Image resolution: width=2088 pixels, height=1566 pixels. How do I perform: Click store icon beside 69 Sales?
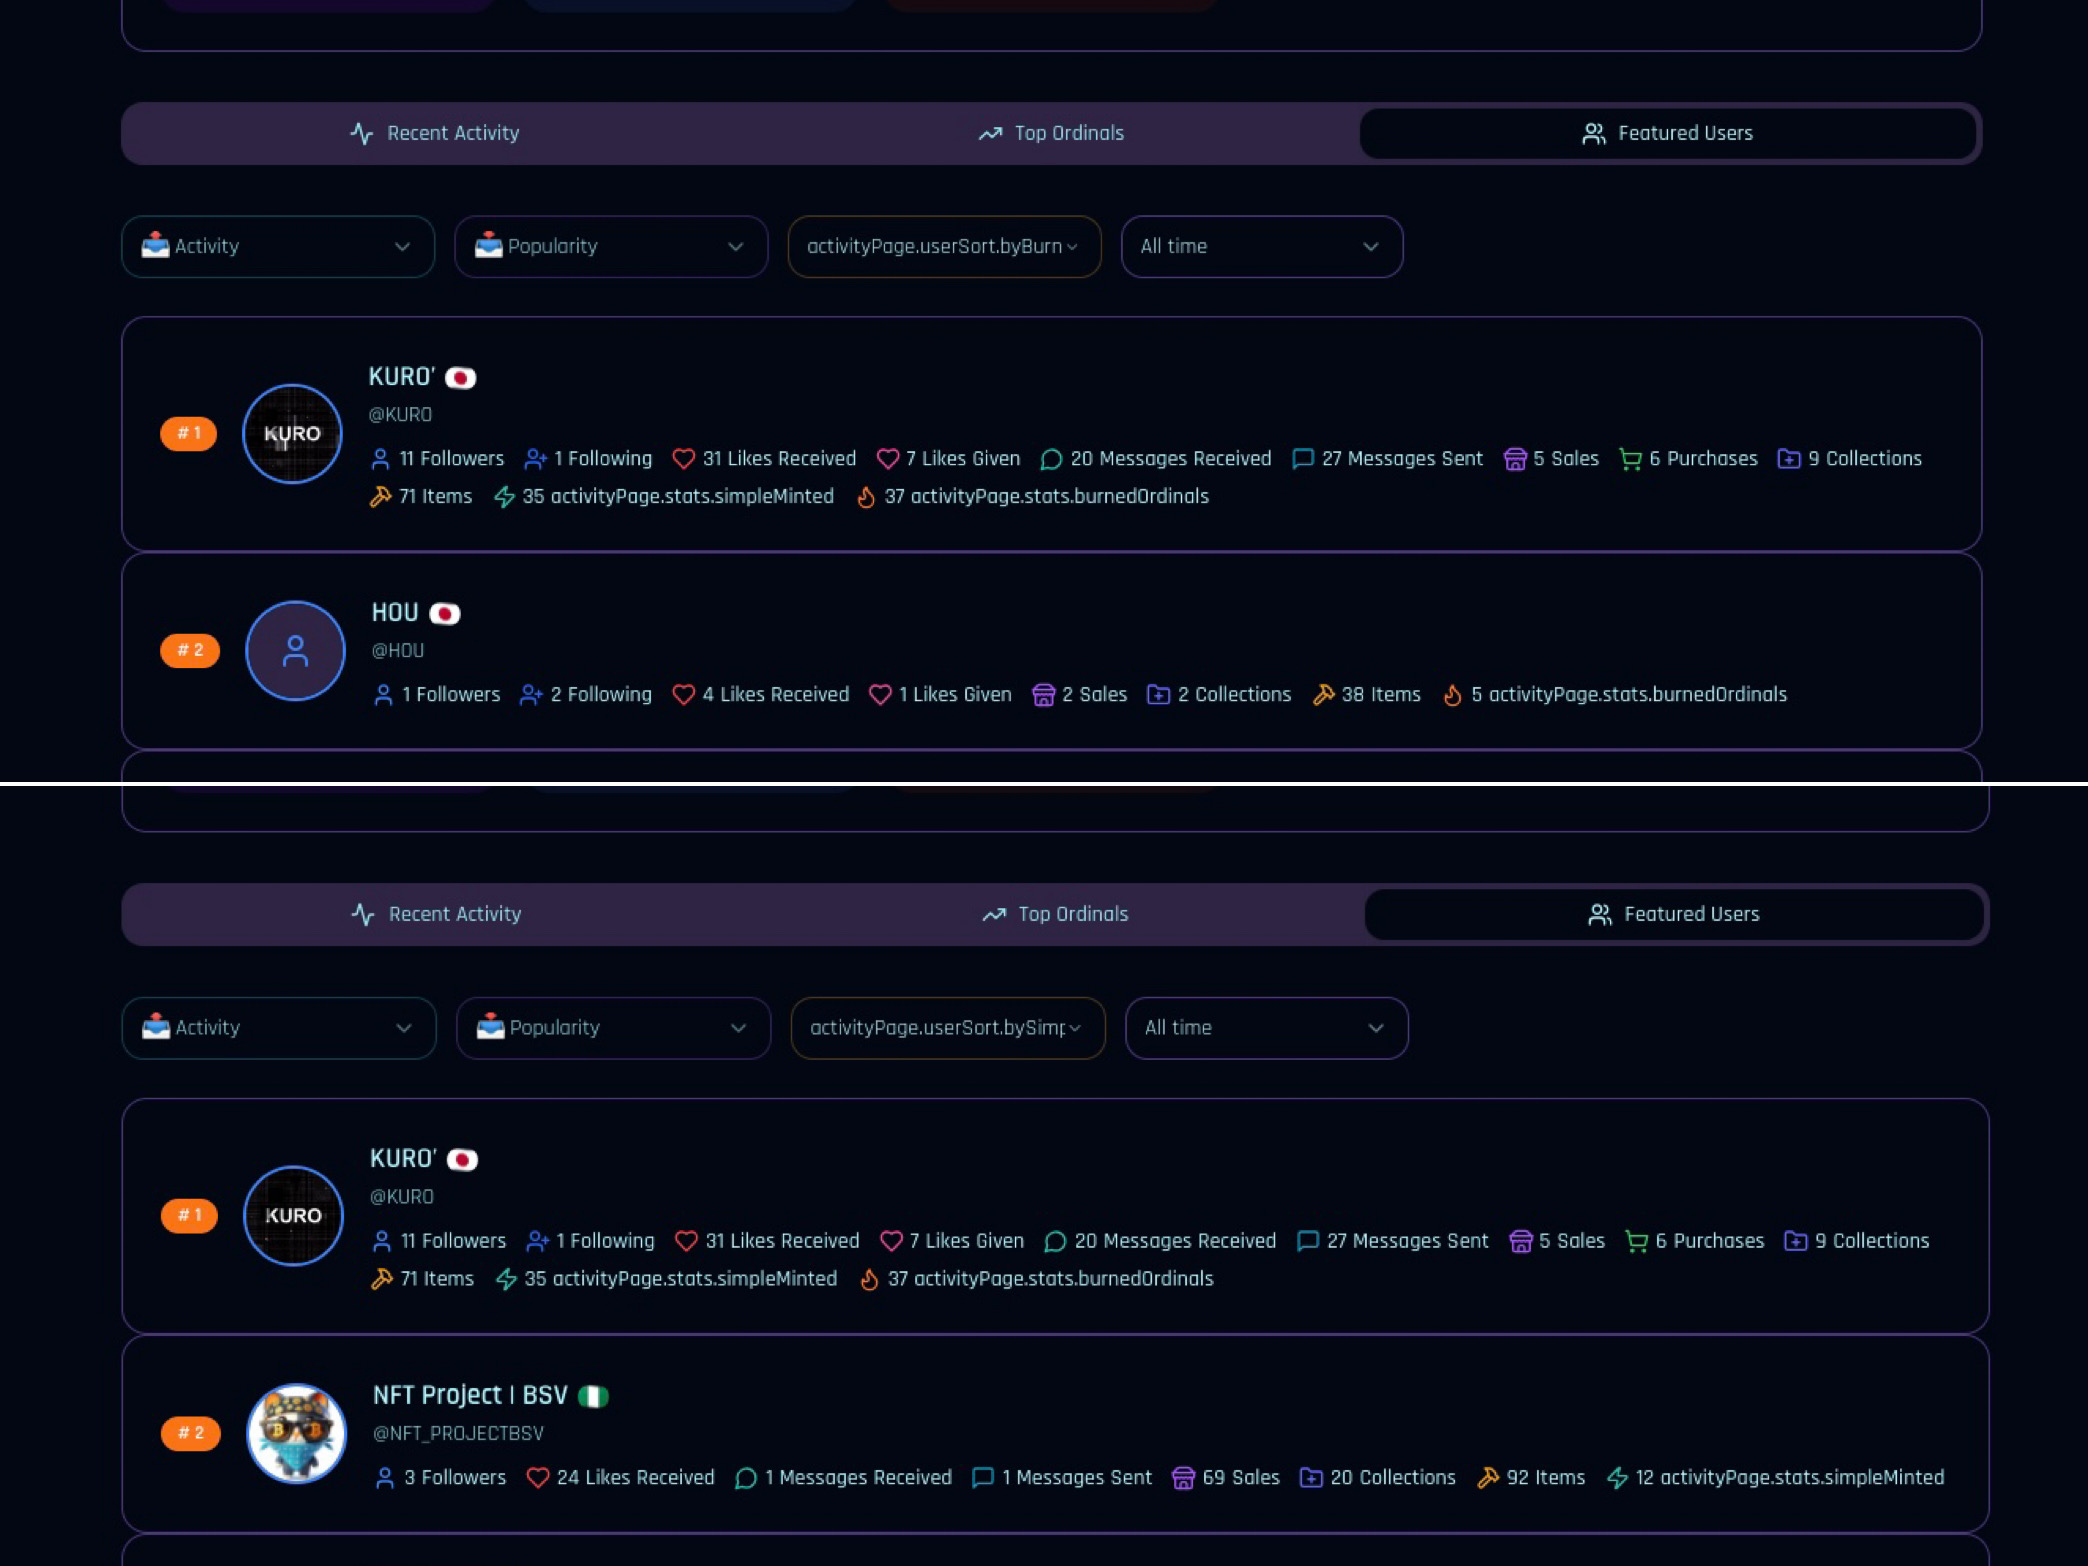click(x=1183, y=1477)
